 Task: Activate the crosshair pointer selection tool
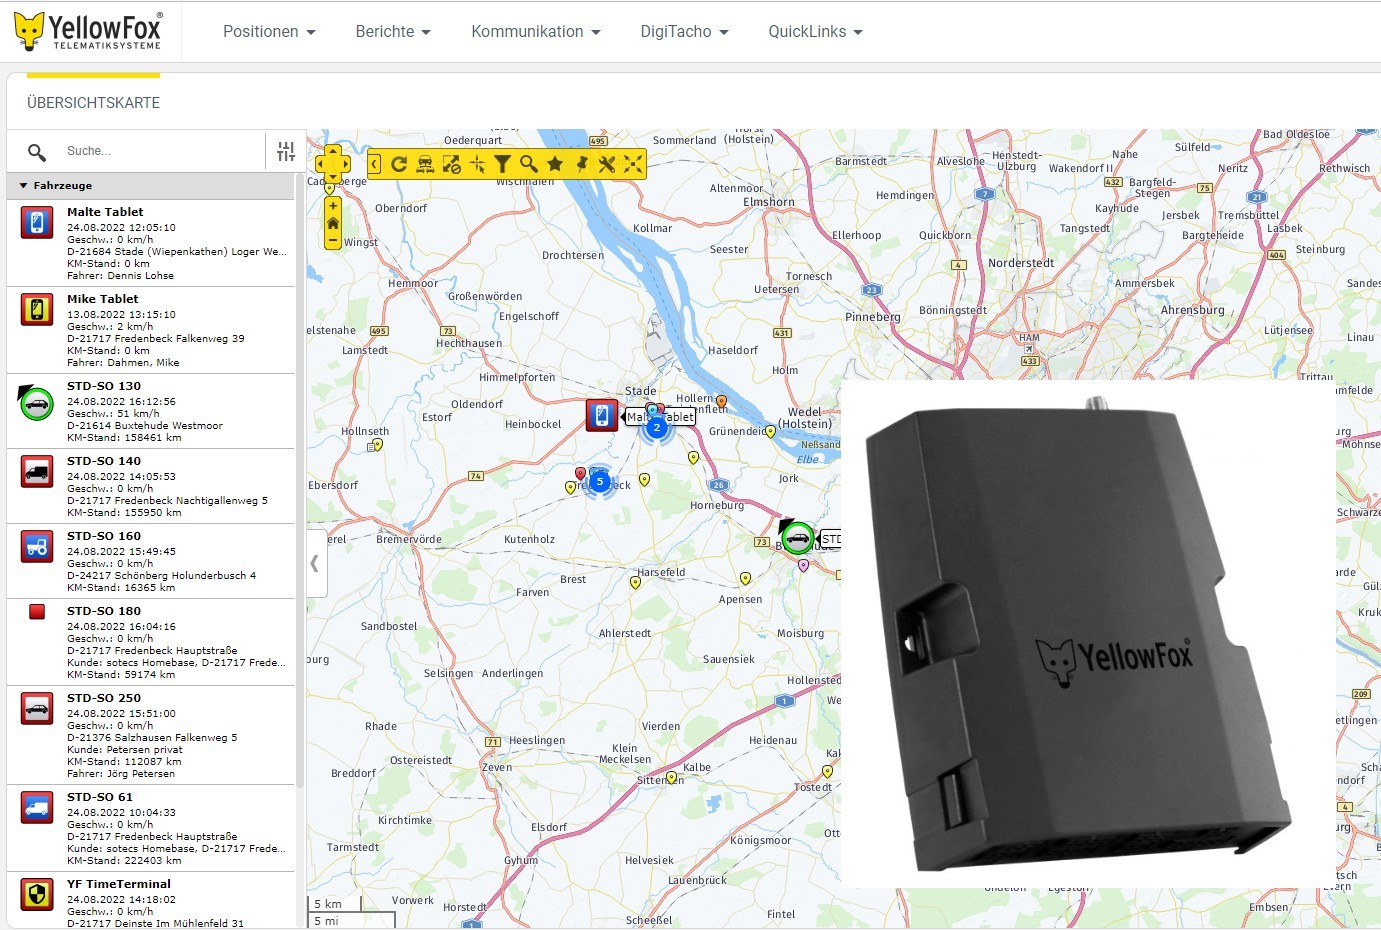pos(477,164)
